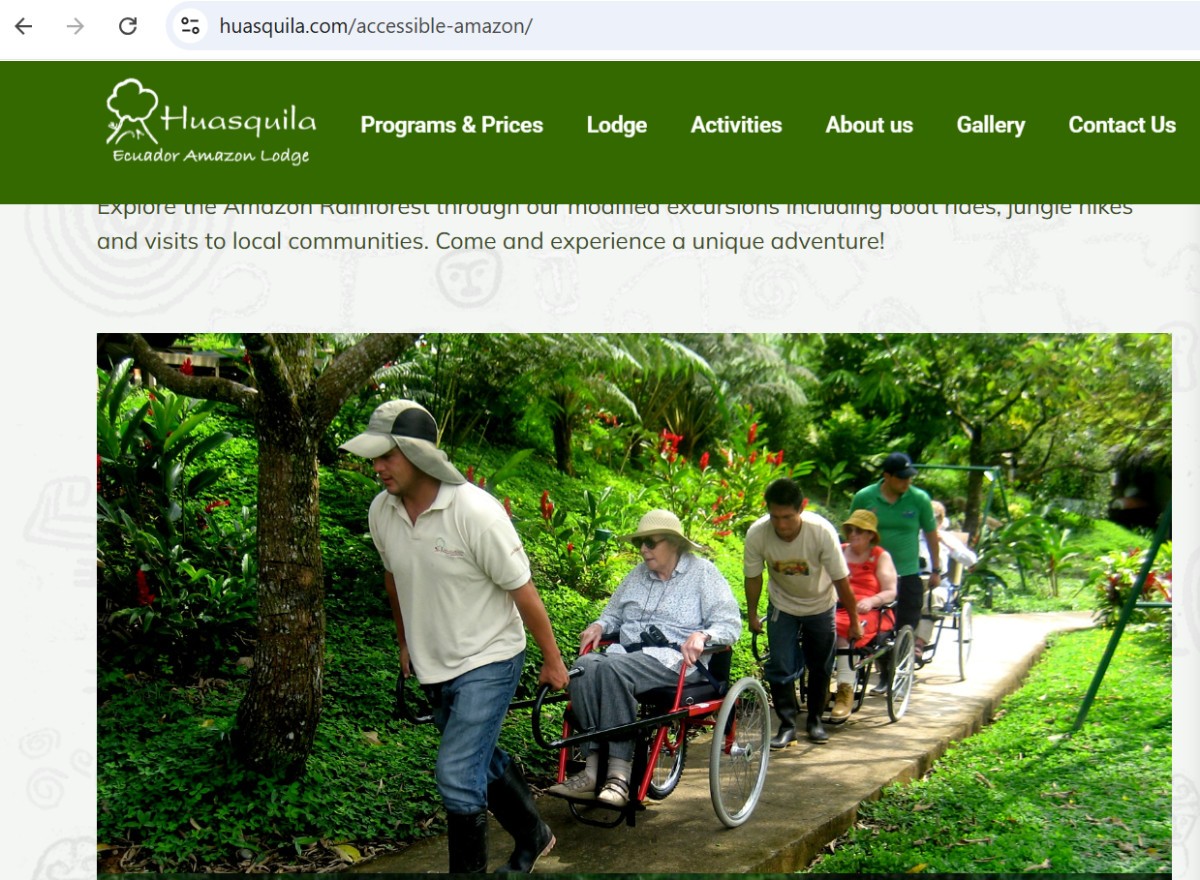Open the About us section
Viewport: 1200px width, 880px height.
869,125
